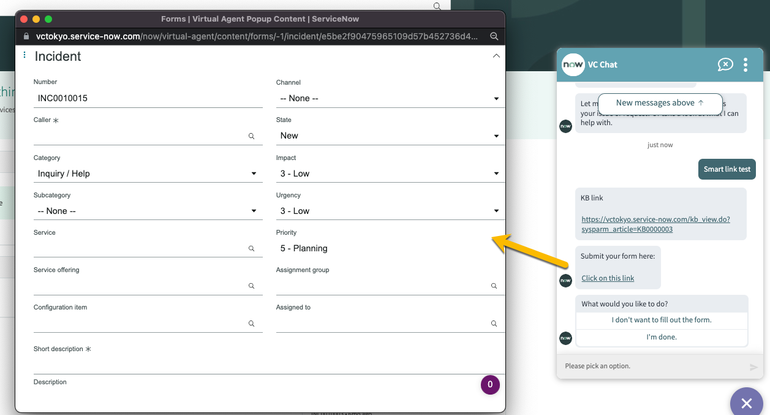770x415 pixels.
Task: Open Configuration item lookup search icon
Action: click(251, 324)
